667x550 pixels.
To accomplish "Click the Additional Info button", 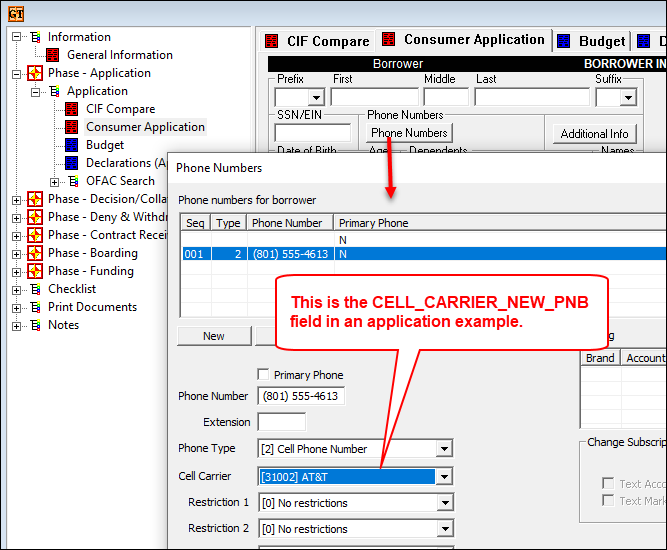I will pos(594,134).
